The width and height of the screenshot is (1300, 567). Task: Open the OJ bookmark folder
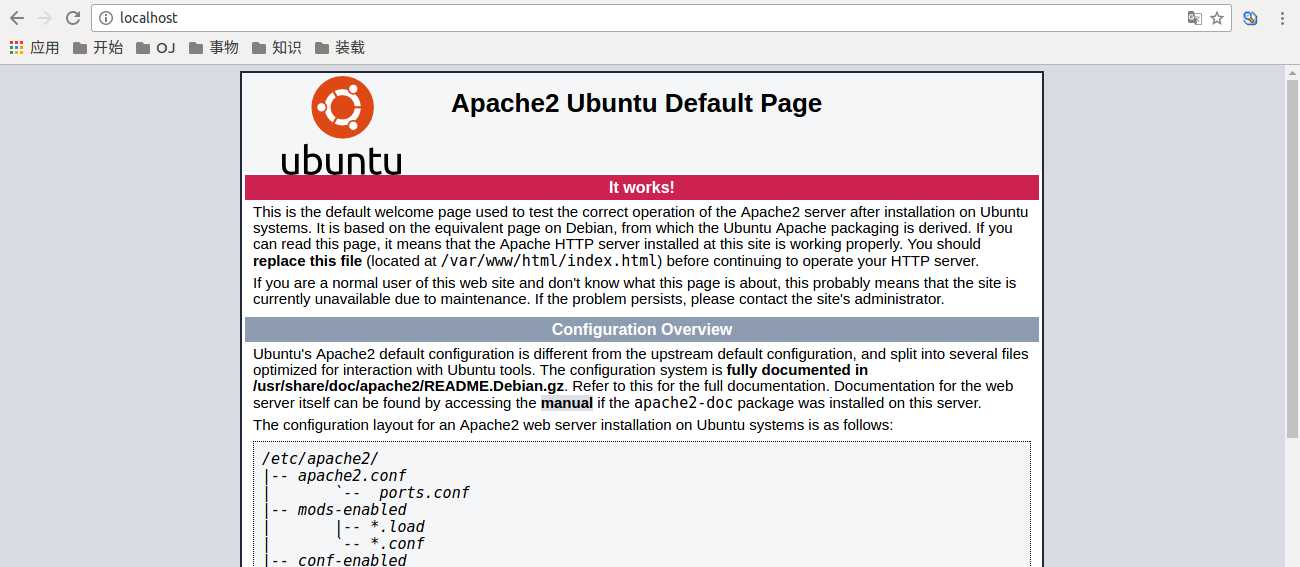point(155,47)
